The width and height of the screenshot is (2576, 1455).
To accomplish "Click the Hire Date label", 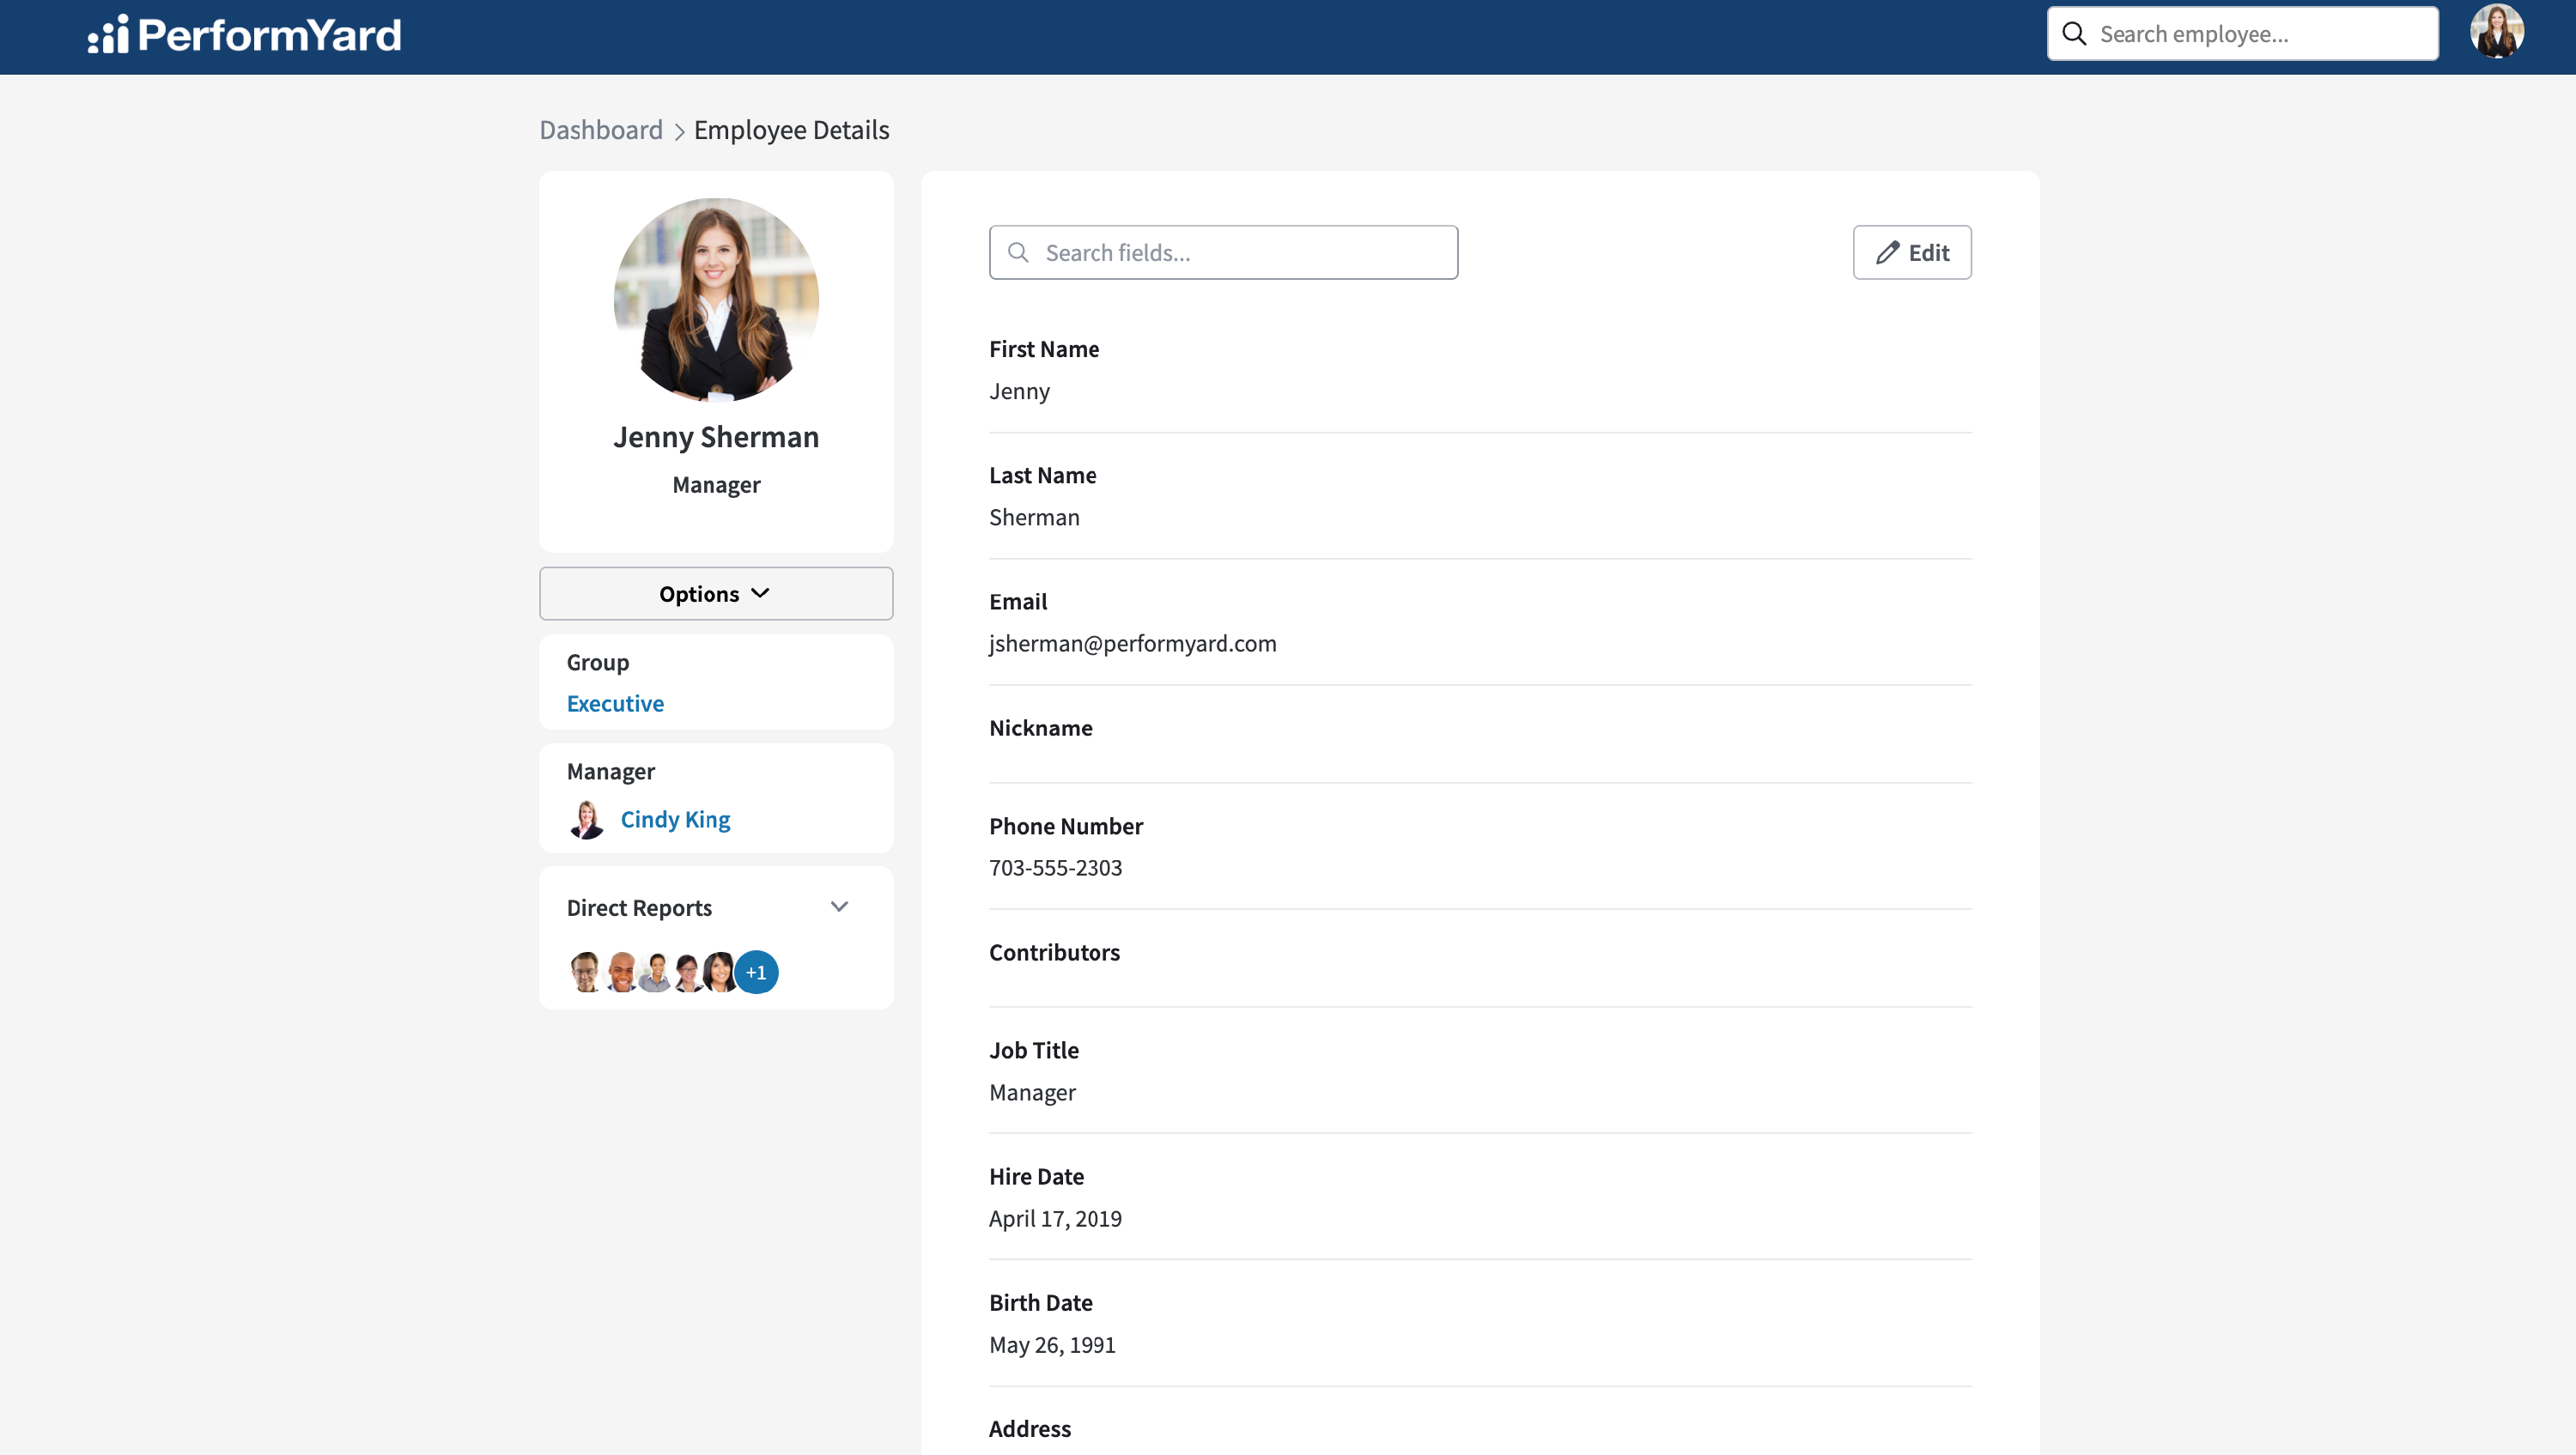I will (1036, 1176).
